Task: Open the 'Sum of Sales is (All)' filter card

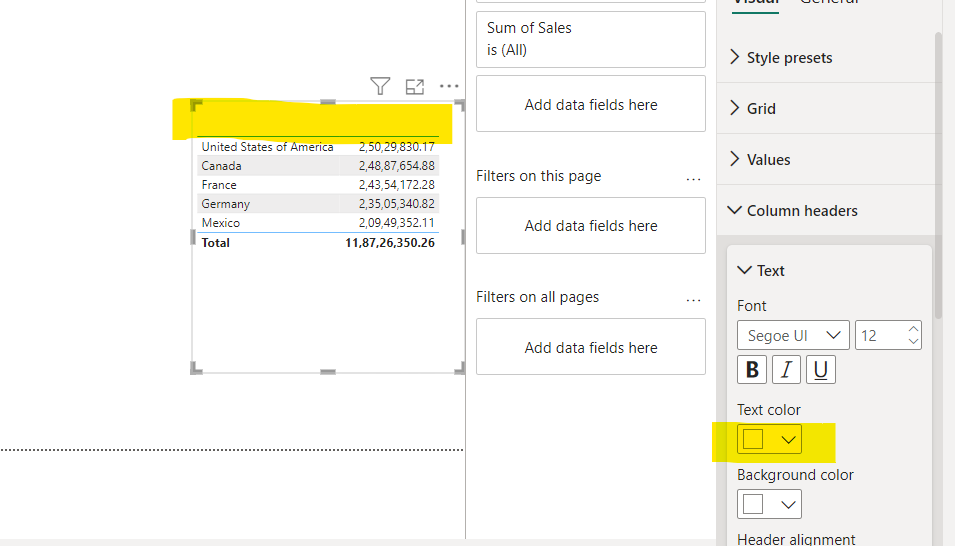Action: (591, 39)
